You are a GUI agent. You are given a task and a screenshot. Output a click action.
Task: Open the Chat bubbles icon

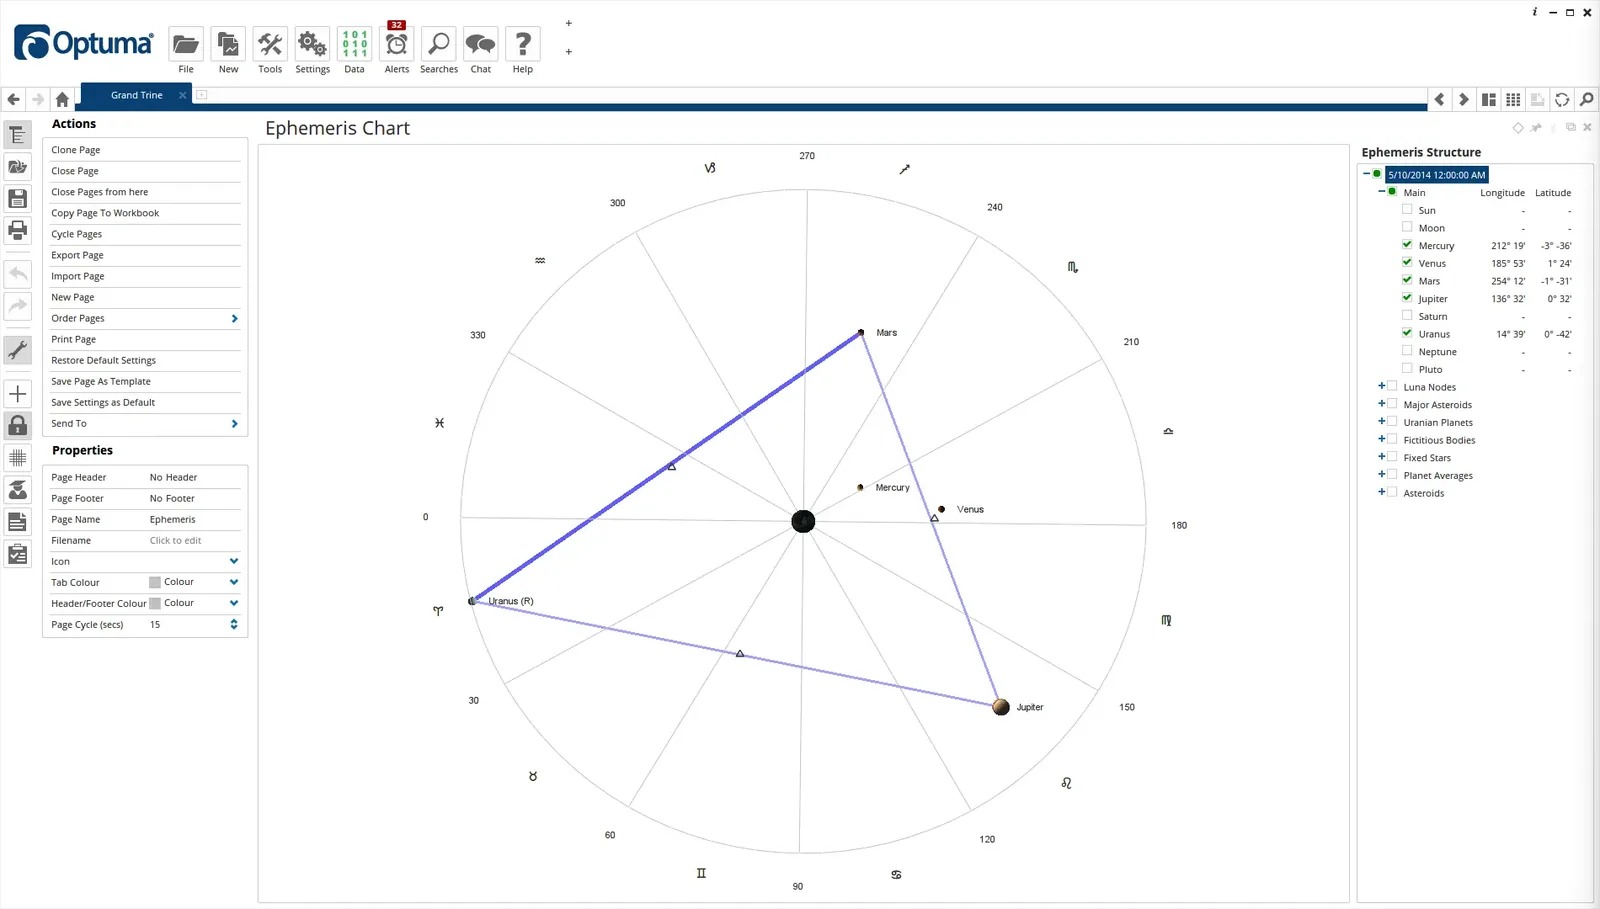coord(481,44)
